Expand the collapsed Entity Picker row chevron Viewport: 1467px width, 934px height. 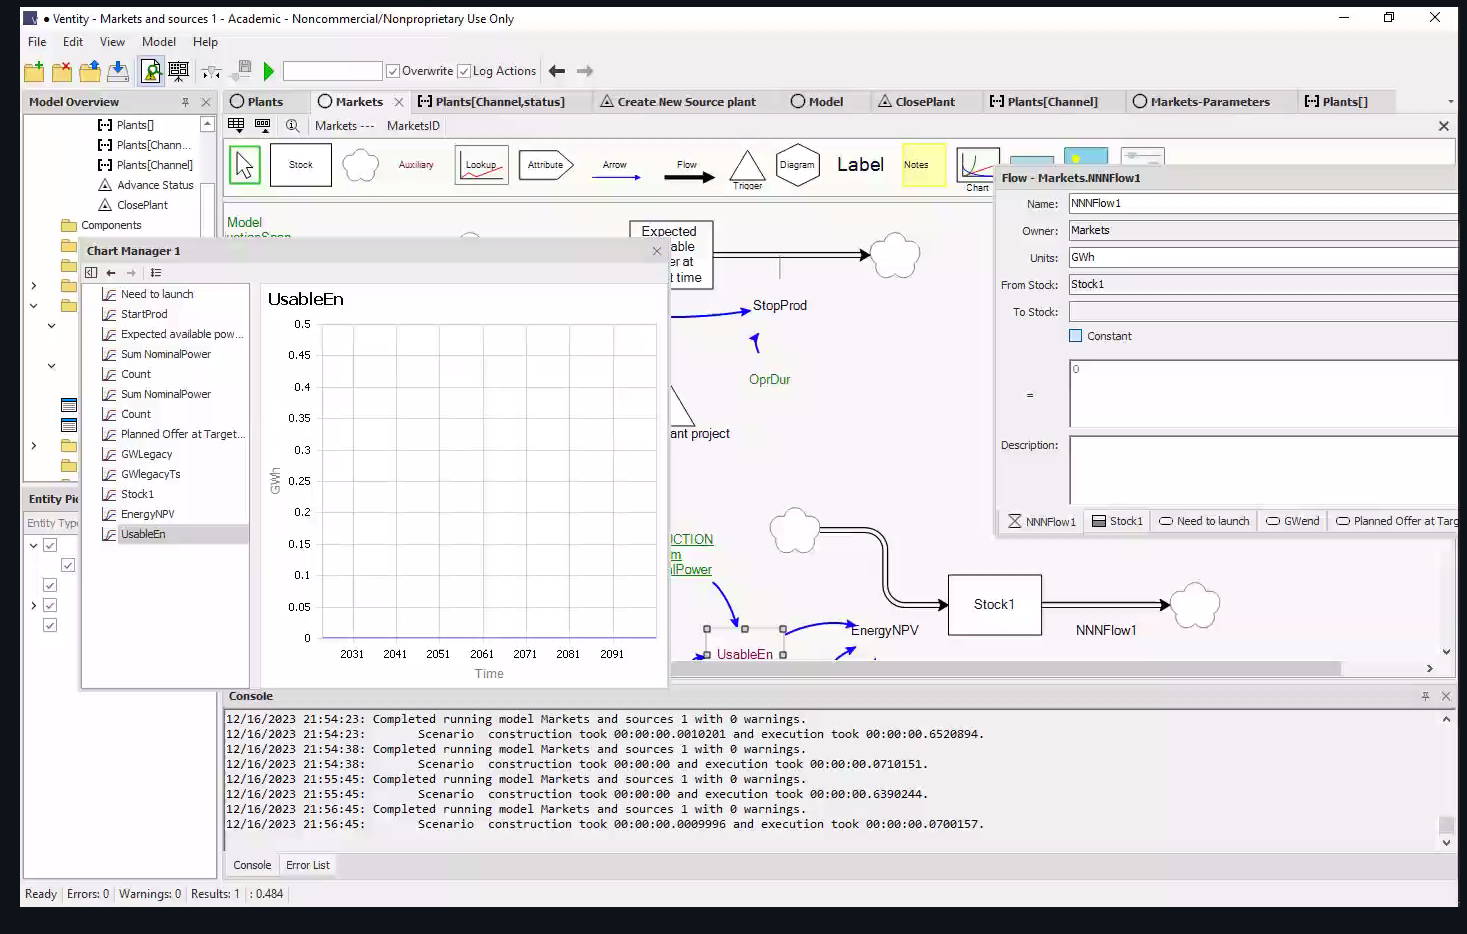point(33,605)
